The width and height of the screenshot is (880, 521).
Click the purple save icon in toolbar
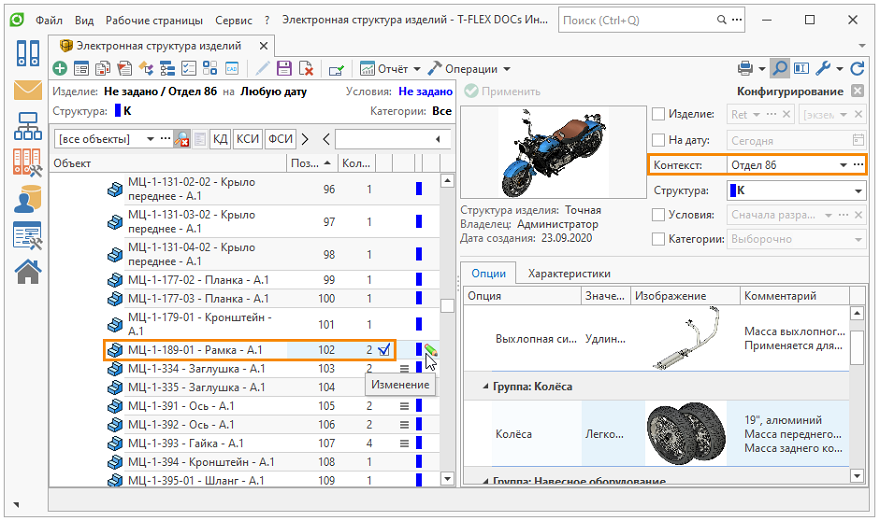[x=285, y=69]
